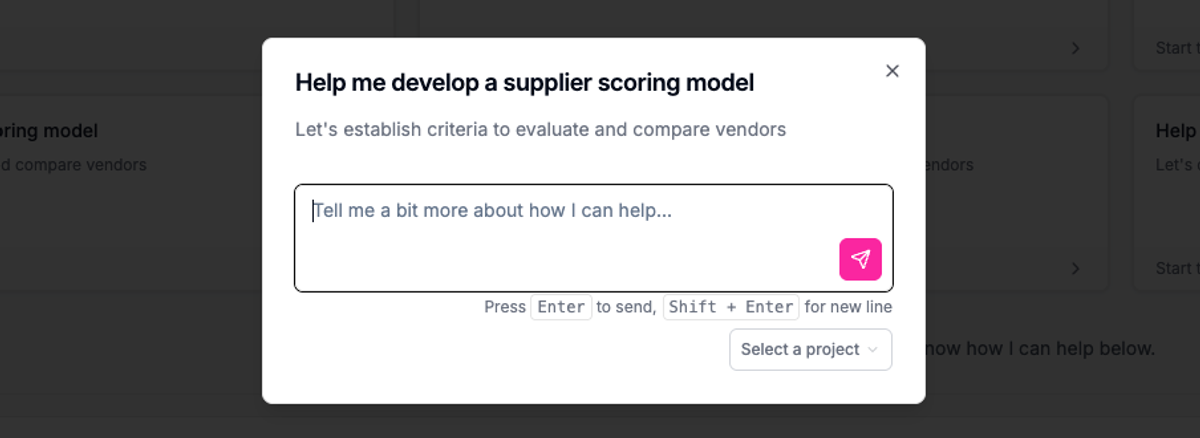1200x438 pixels.
Task: Click the subtitle 'Let's establish criteria' text
Action: pyautogui.click(x=540, y=129)
